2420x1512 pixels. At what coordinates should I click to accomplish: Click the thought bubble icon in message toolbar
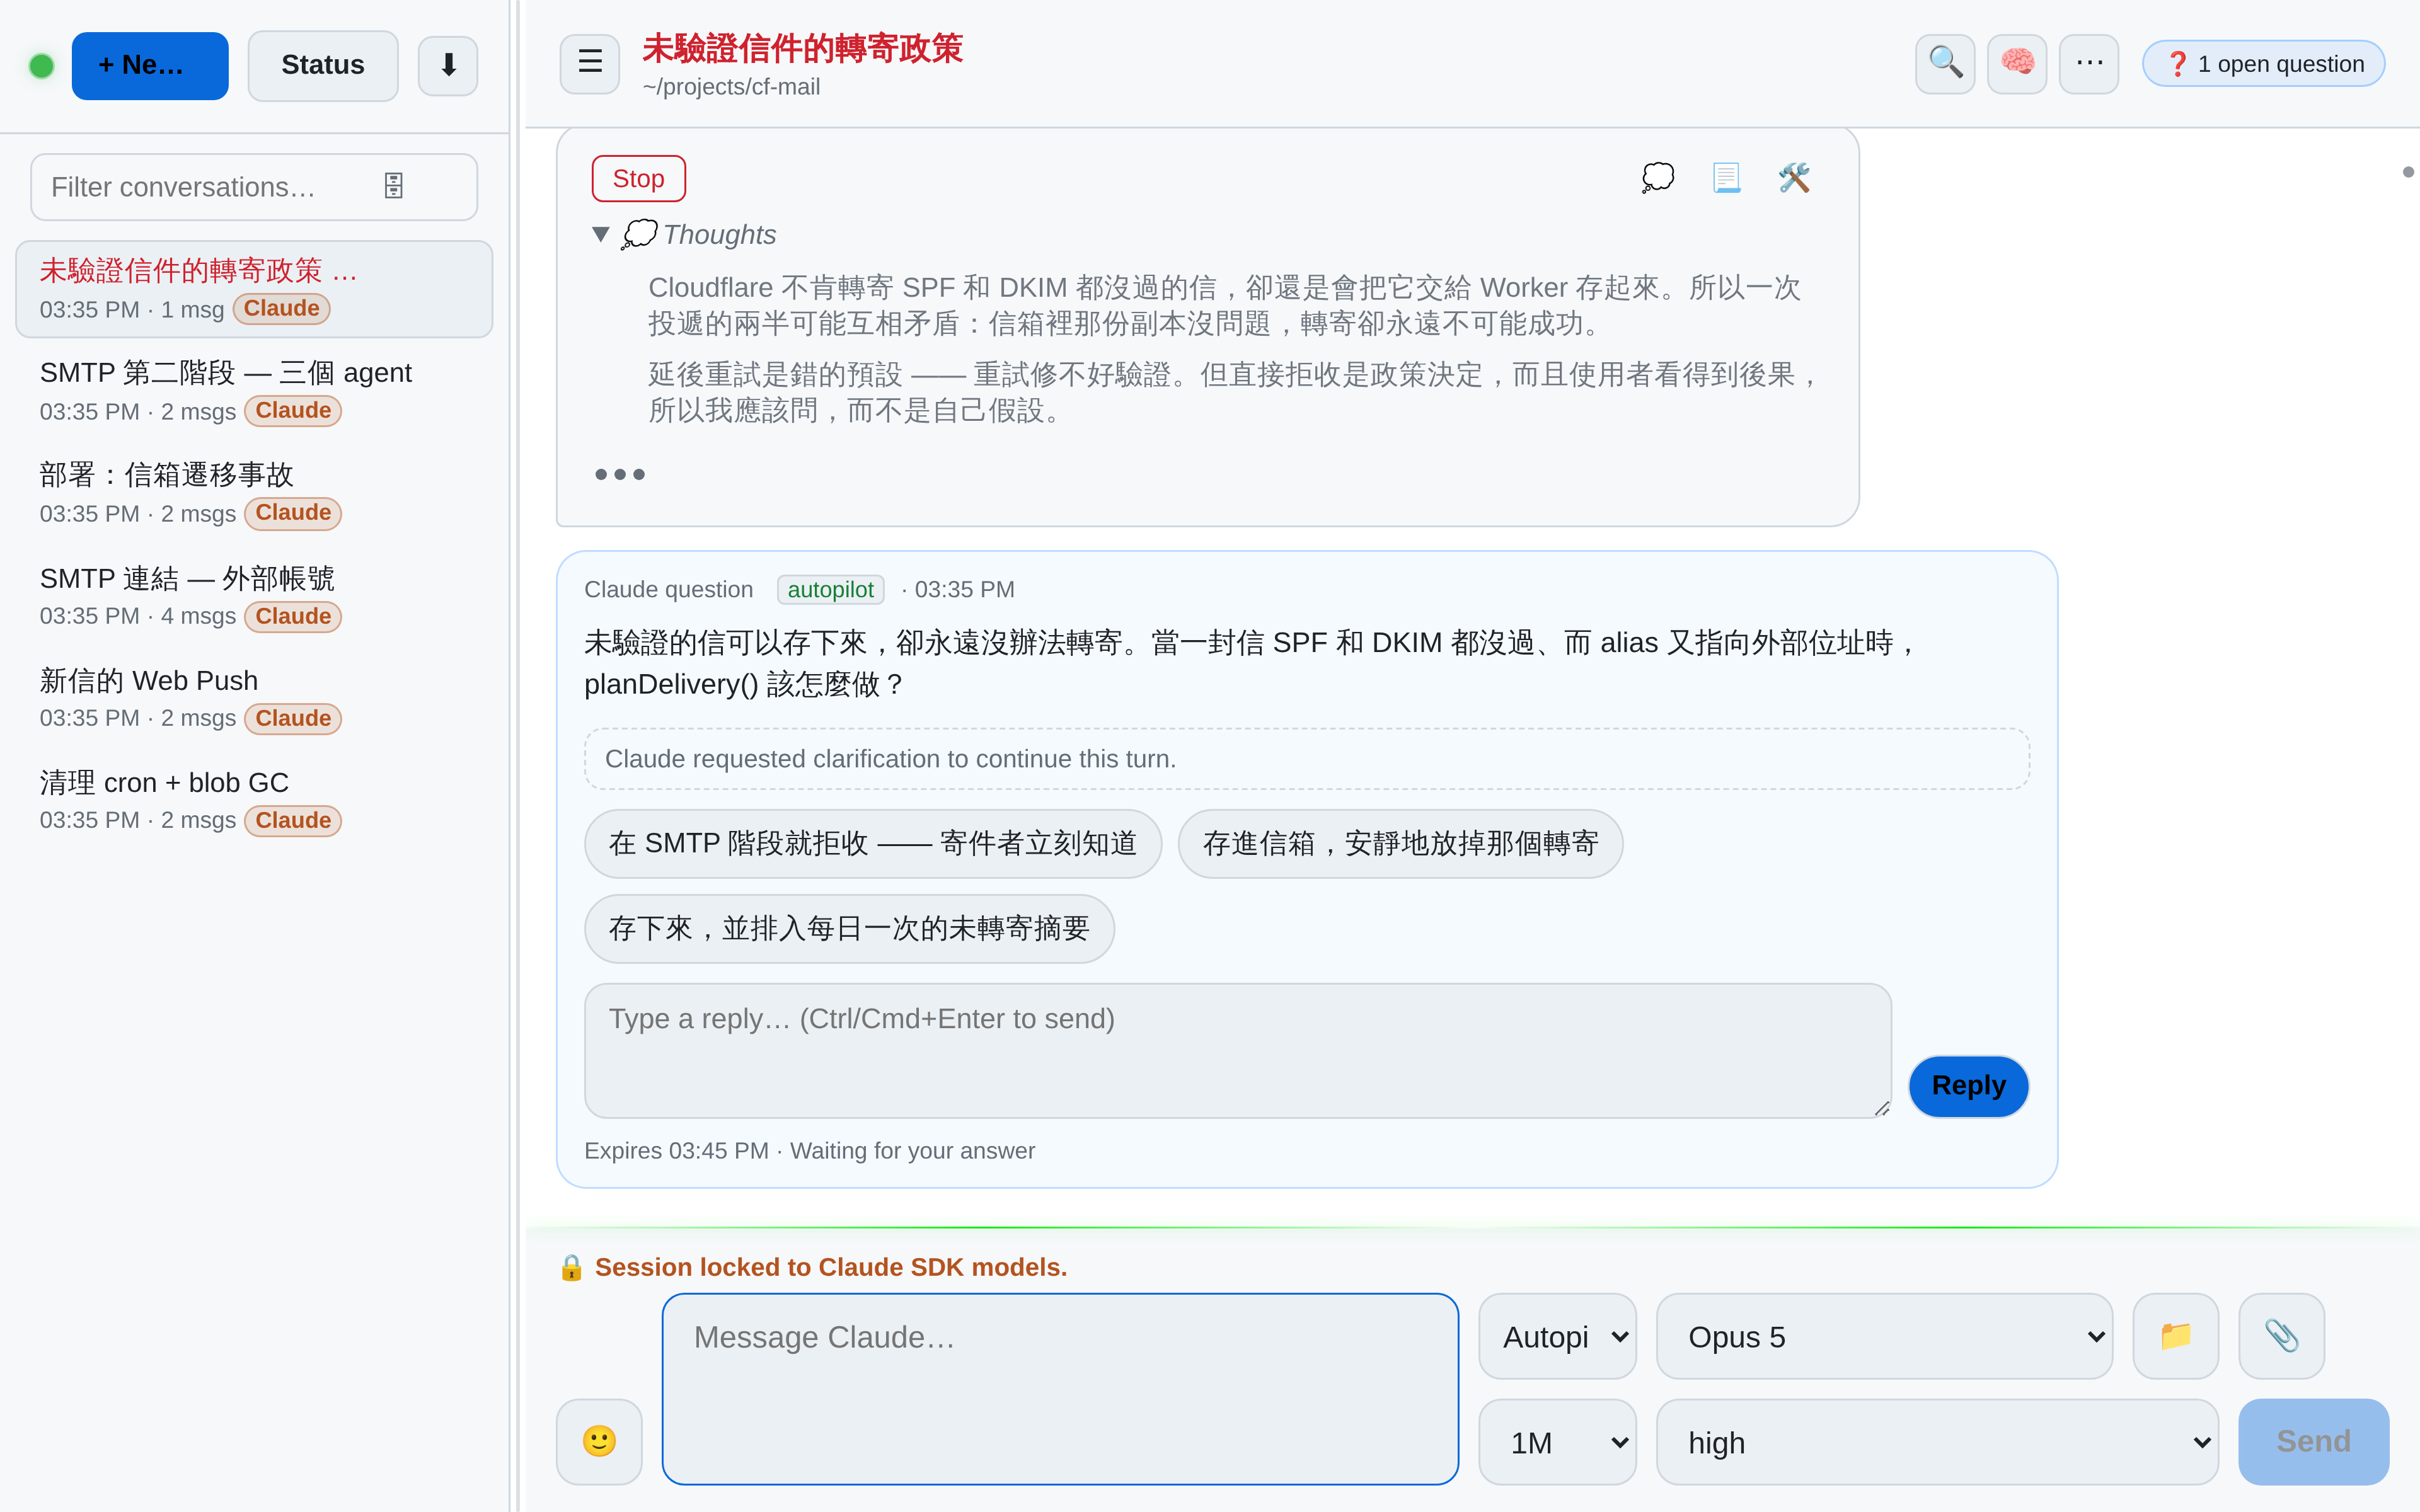pyautogui.click(x=1657, y=178)
